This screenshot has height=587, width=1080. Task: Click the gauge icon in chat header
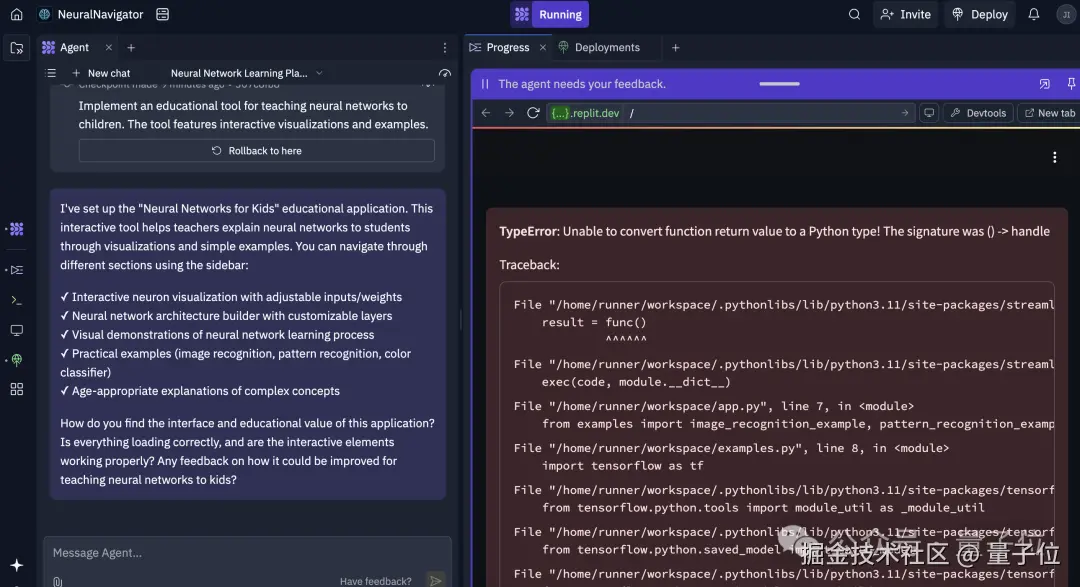click(x=444, y=73)
